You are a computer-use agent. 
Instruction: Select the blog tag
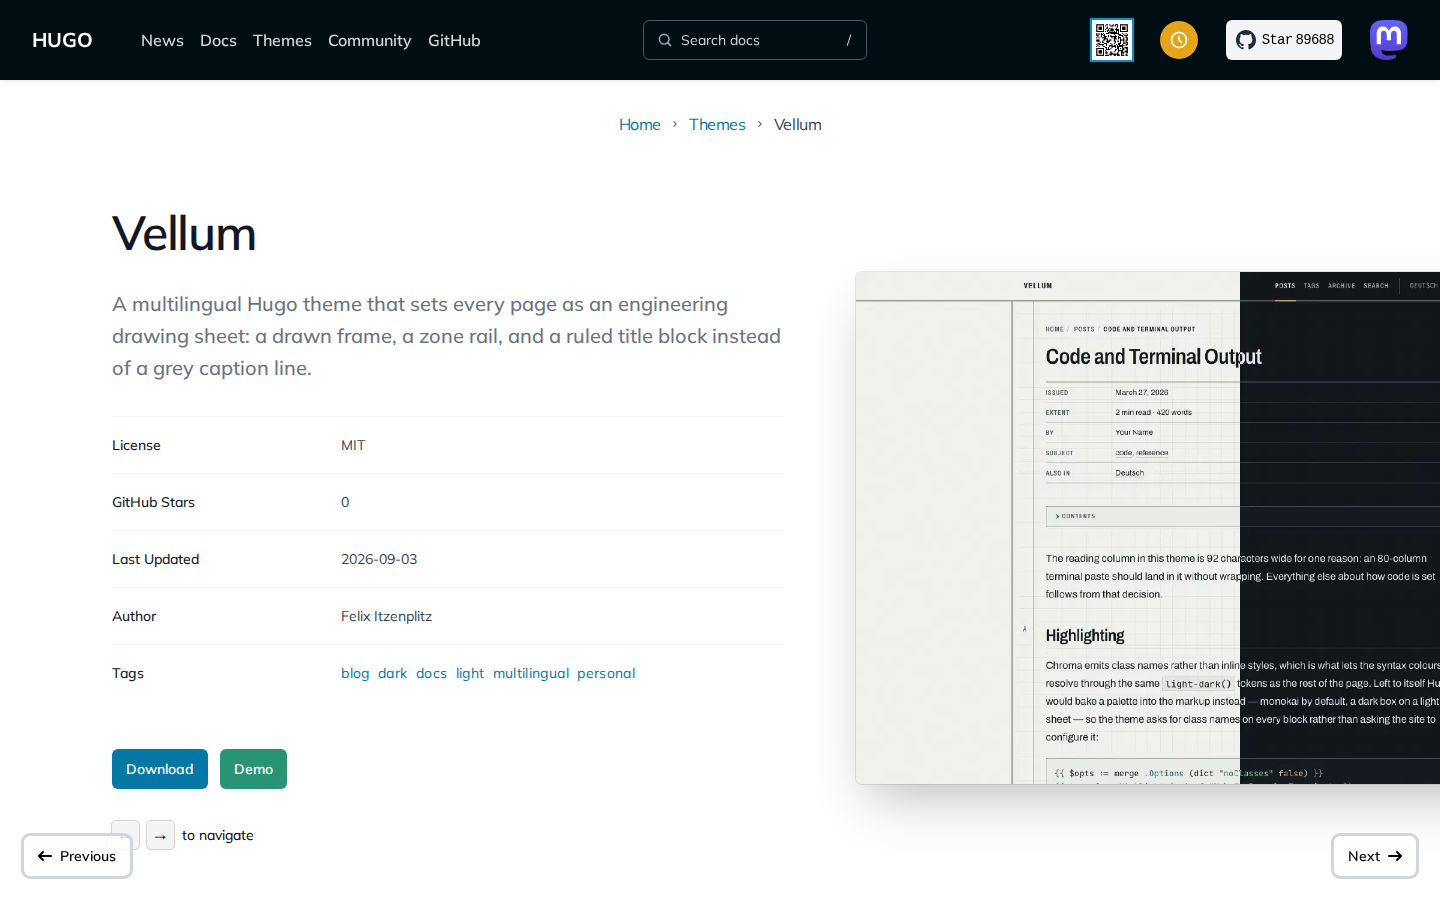(355, 673)
